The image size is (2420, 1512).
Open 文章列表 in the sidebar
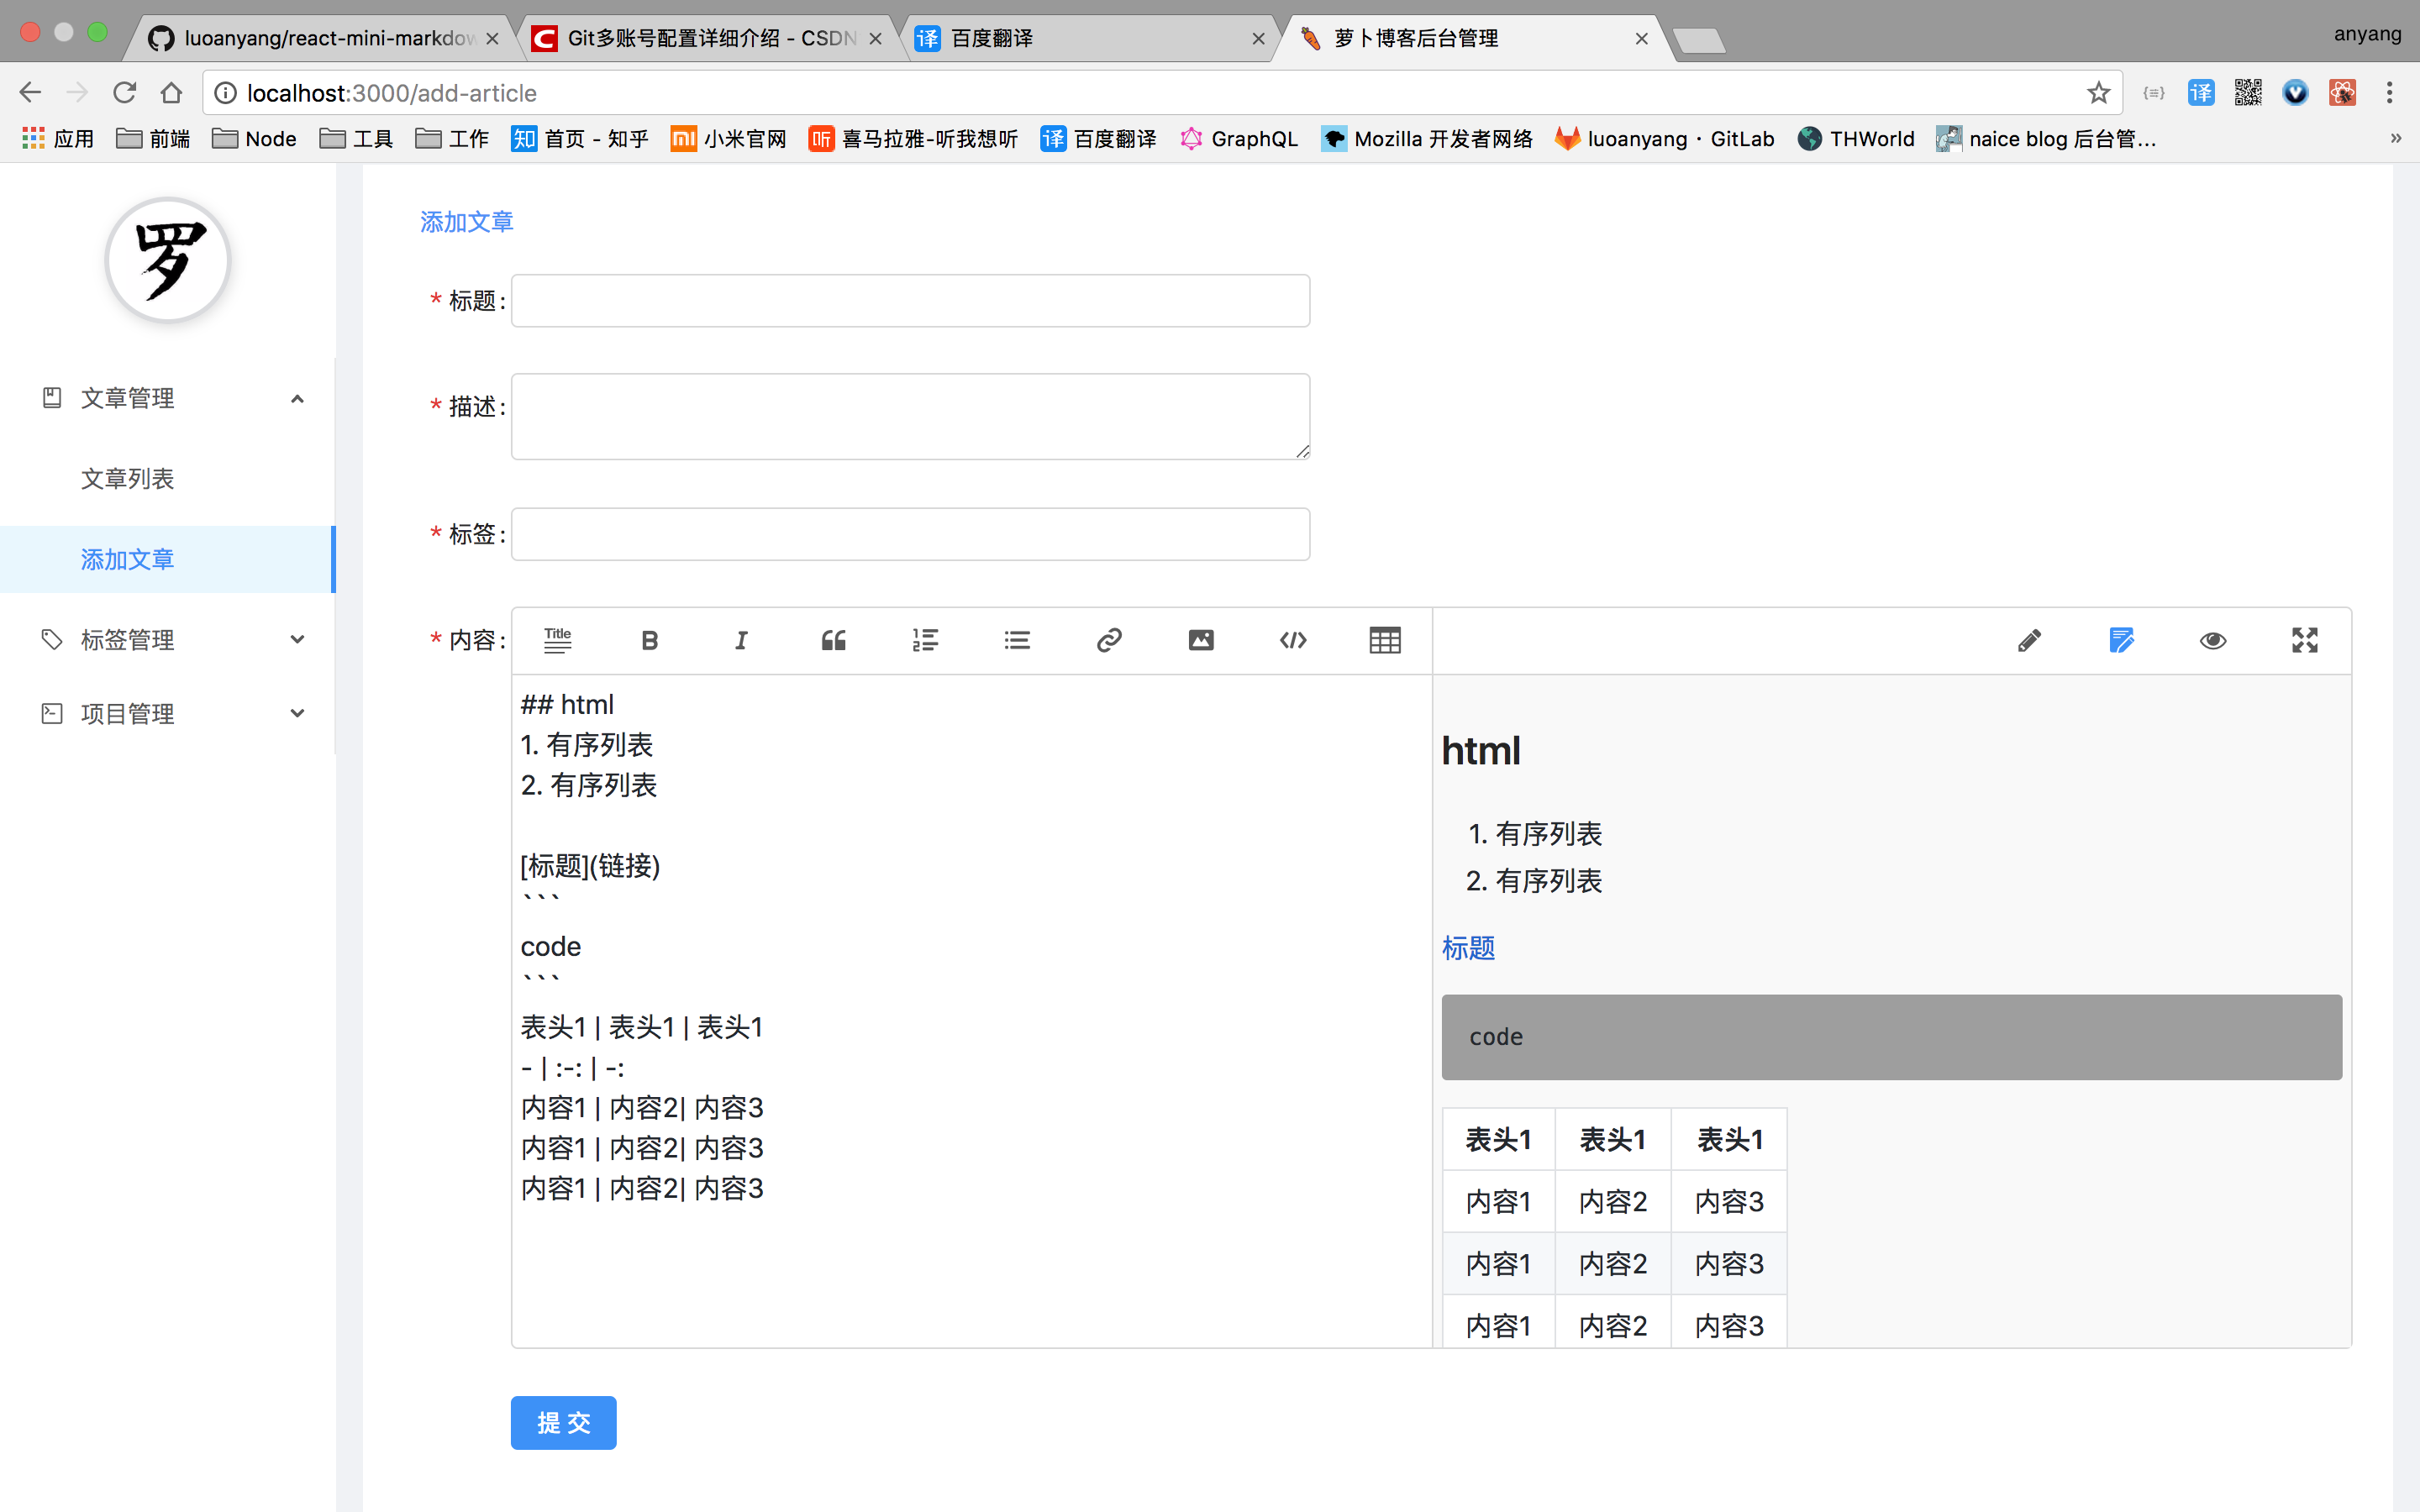128,478
